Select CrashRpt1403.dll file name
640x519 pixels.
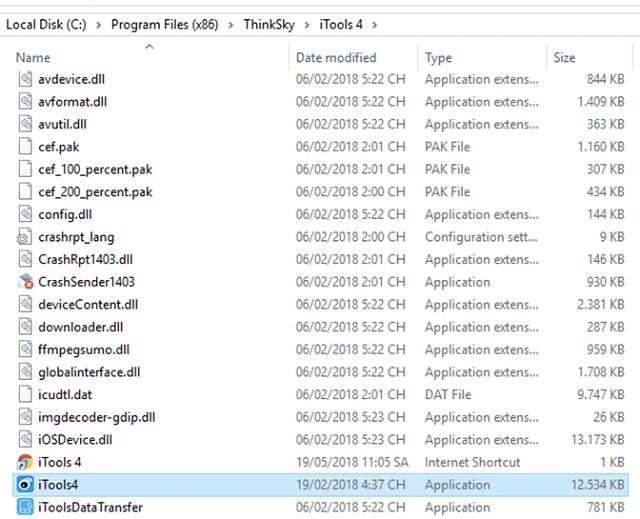(x=85, y=259)
